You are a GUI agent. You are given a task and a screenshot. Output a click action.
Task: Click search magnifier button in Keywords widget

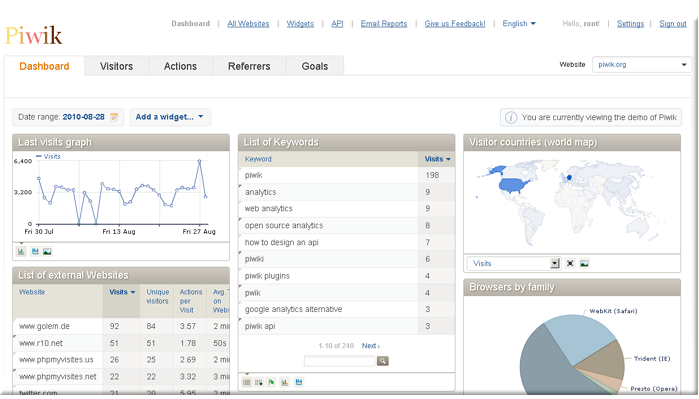[382, 361]
